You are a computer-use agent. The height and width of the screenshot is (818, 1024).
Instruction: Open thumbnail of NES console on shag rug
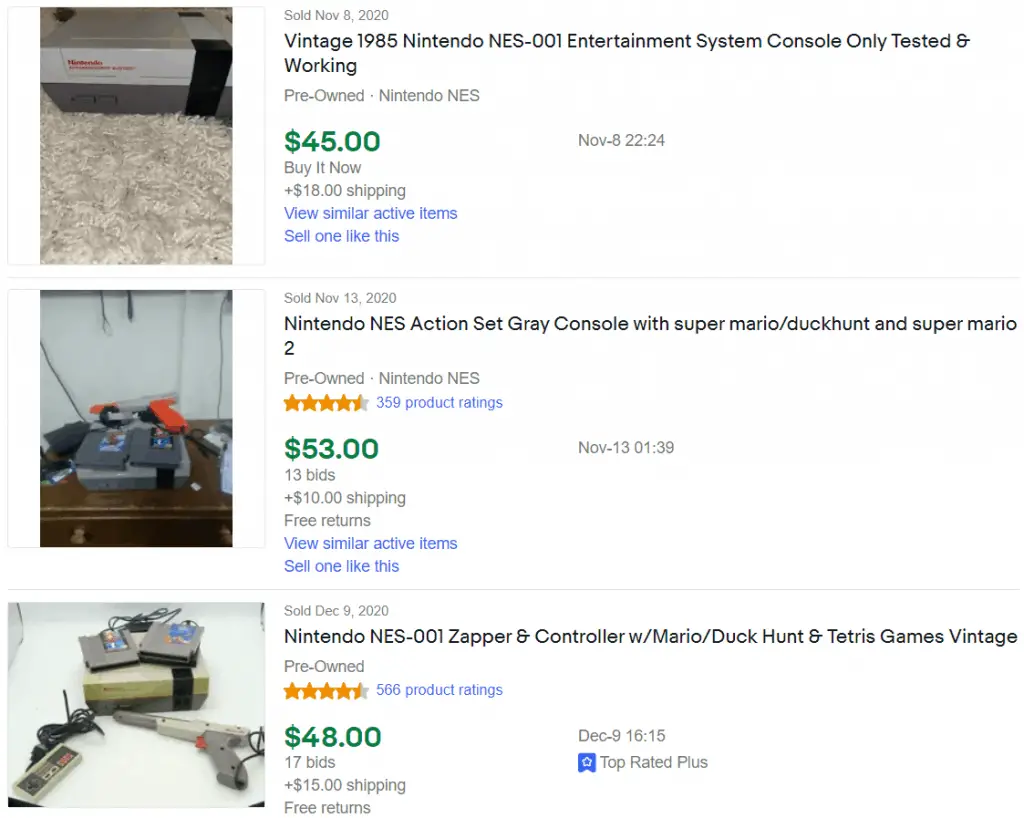click(x=136, y=136)
